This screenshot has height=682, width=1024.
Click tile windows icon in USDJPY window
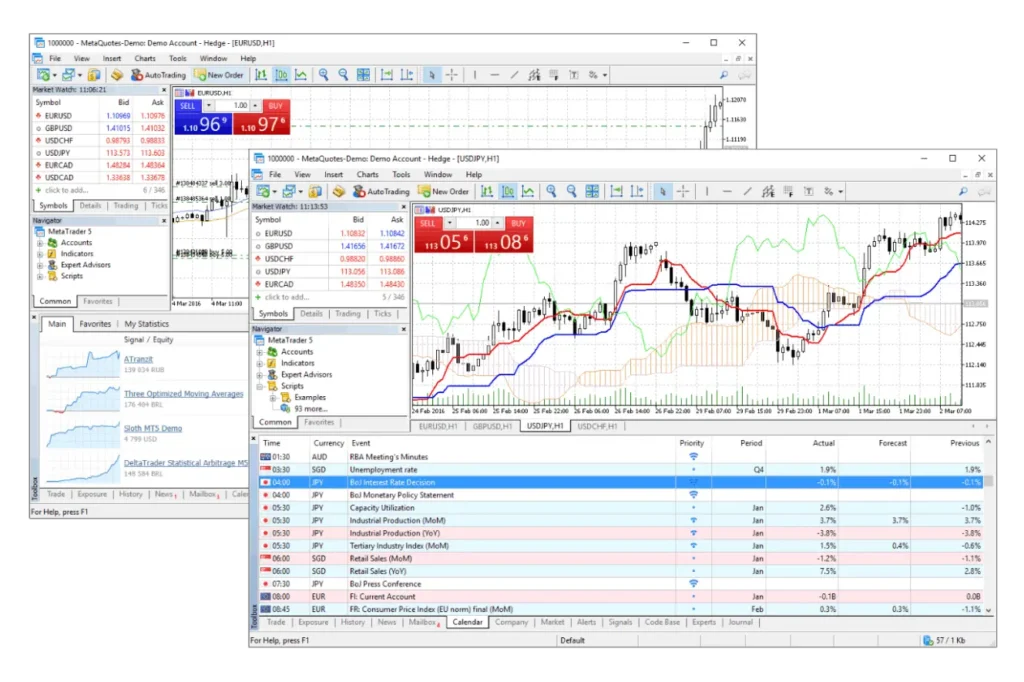click(x=593, y=191)
